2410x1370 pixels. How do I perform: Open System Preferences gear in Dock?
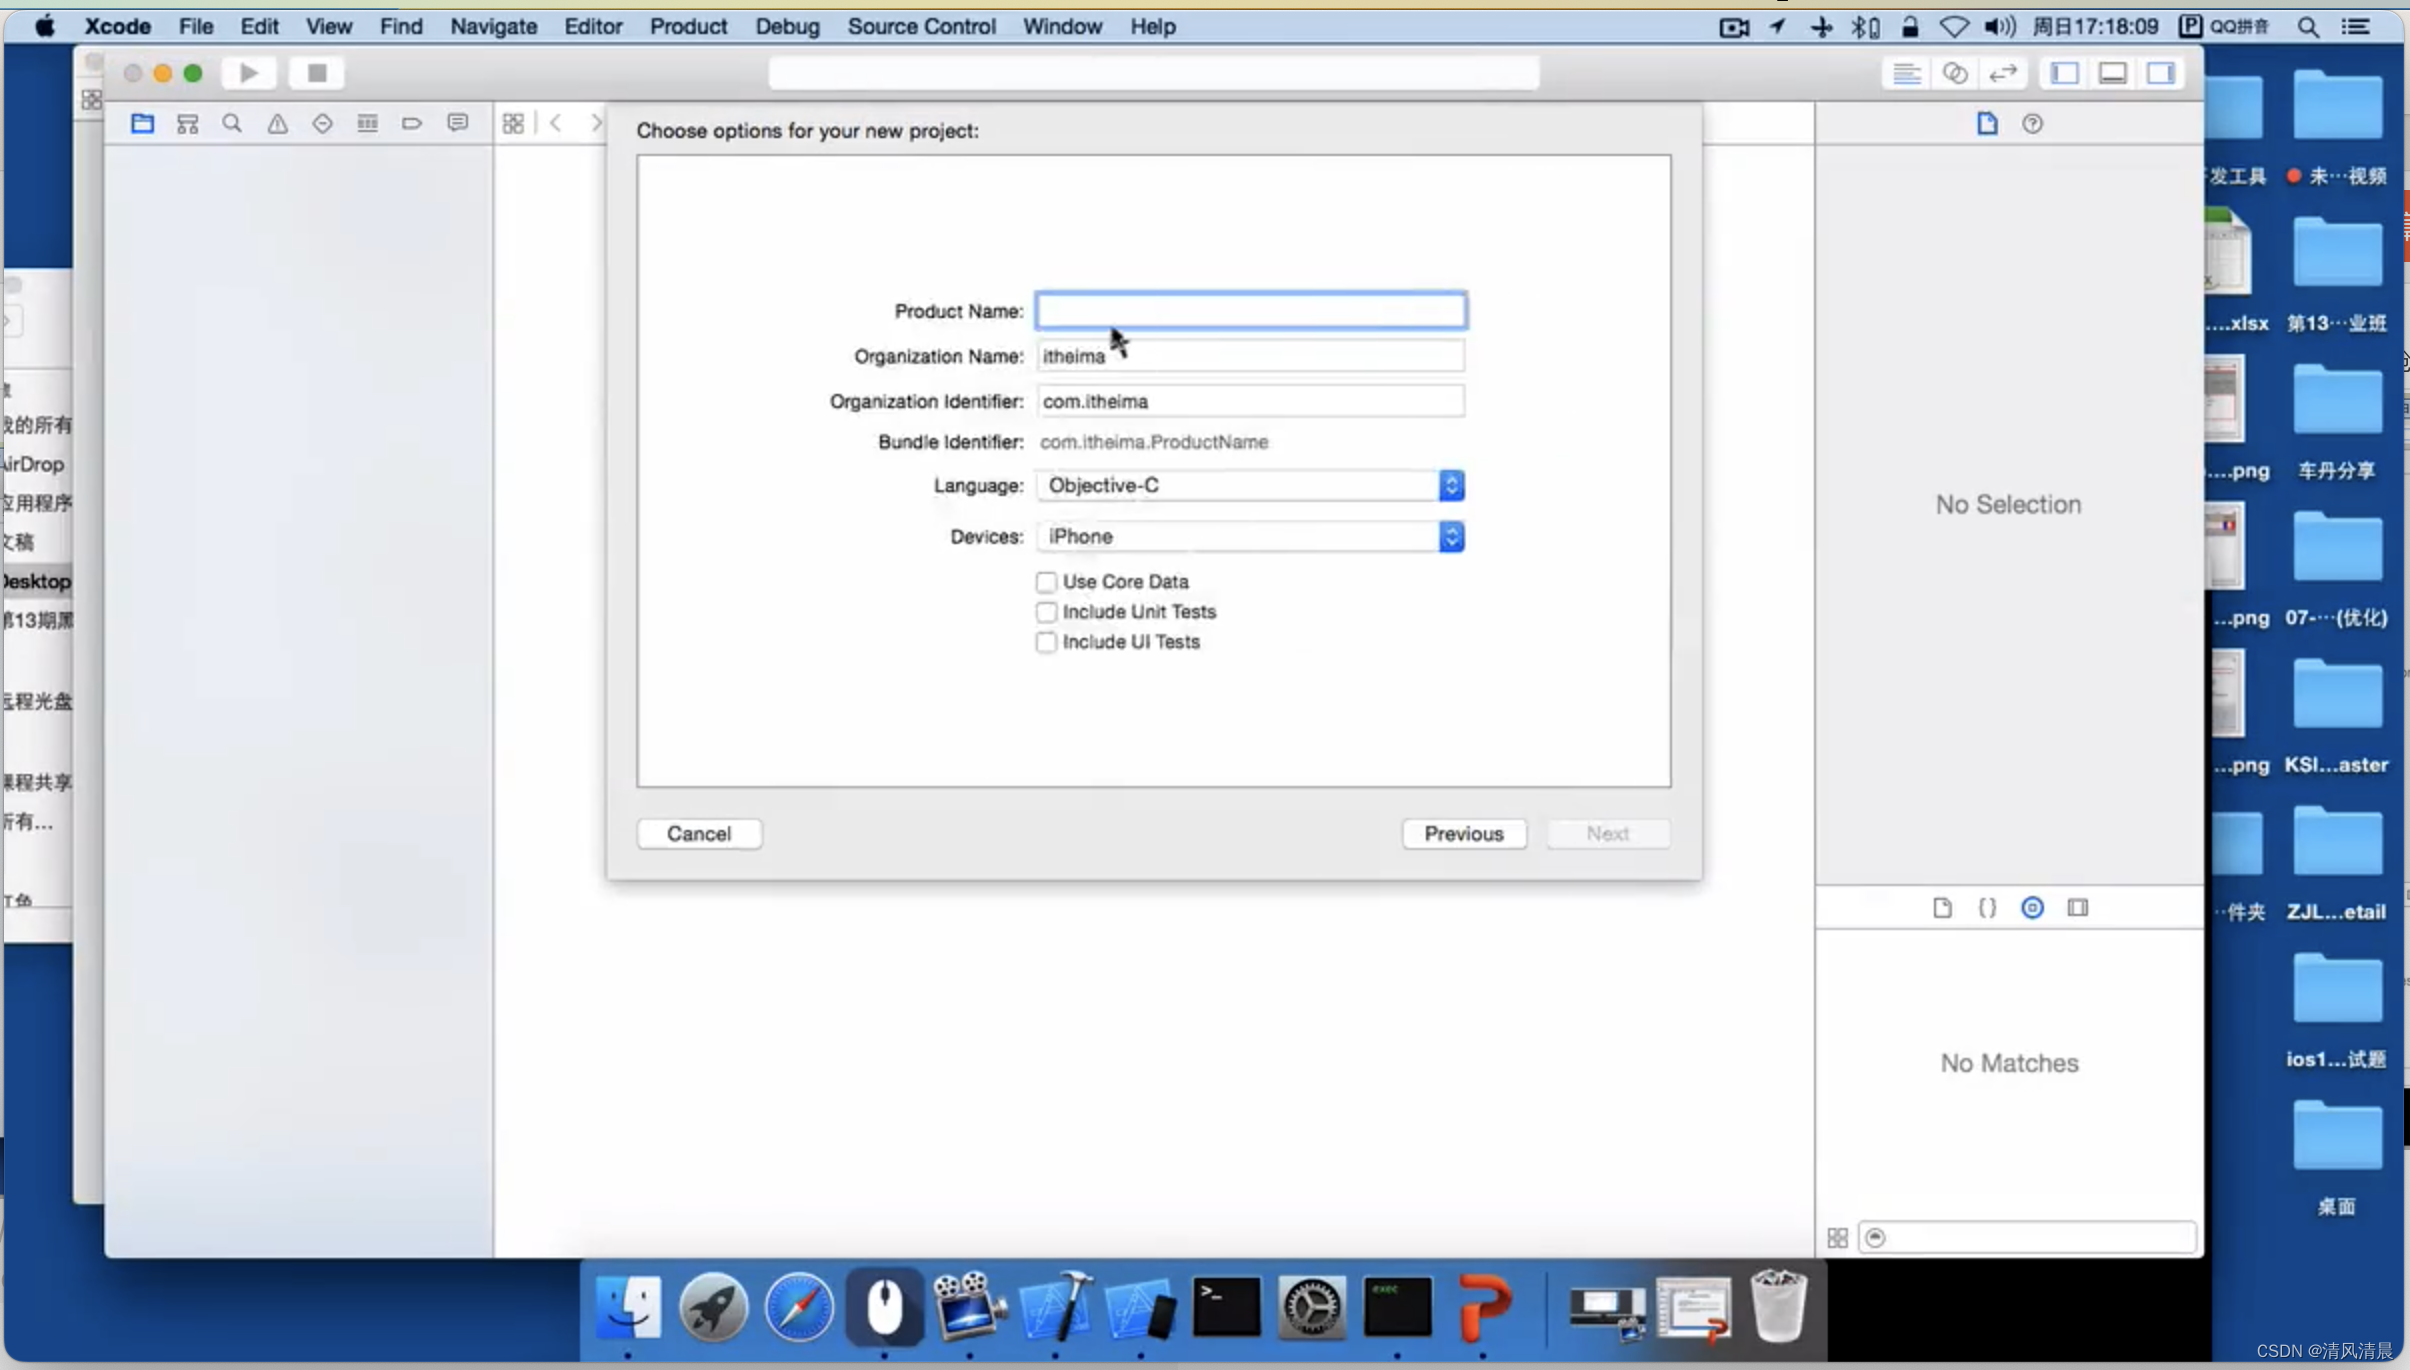pyautogui.click(x=1311, y=1306)
